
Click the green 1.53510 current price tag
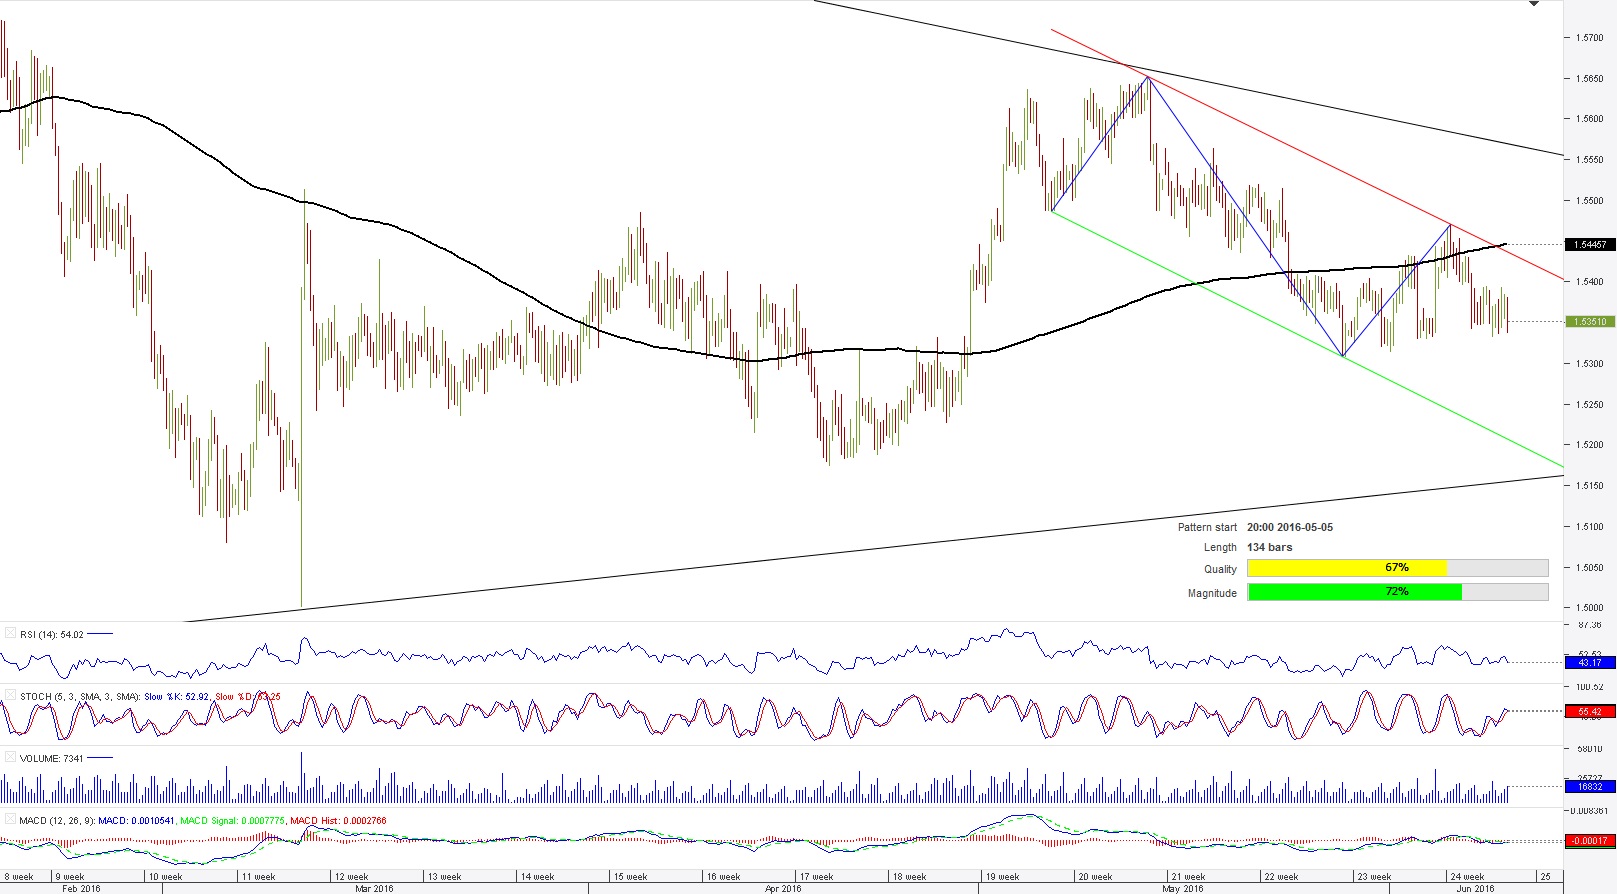1590,321
